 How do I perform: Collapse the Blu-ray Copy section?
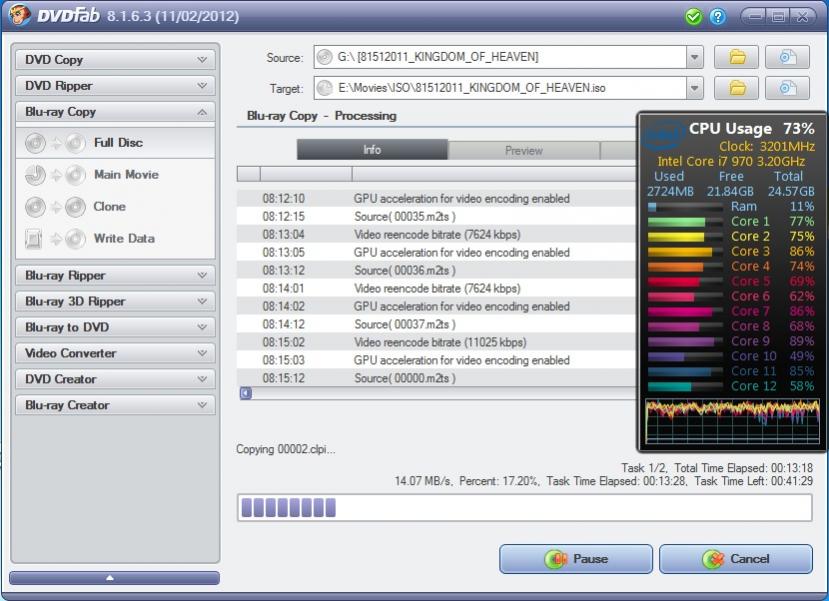[x=115, y=112]
